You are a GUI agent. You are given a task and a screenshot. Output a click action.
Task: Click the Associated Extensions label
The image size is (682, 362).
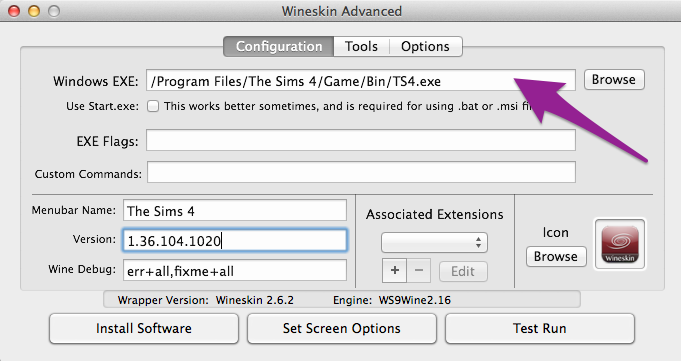click(x=435, y=215)
